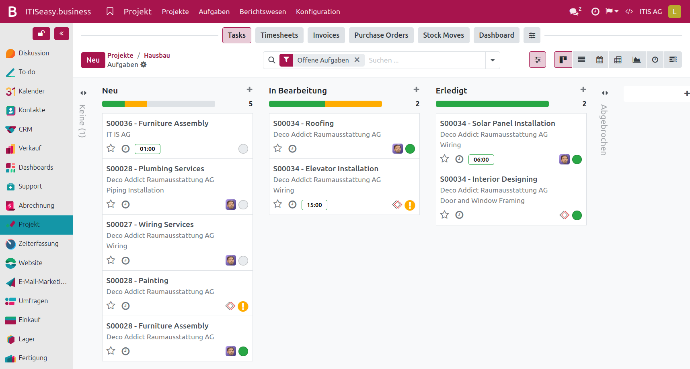Toggle the grey status circle on Plumbing Services
The image size is (690, 369).
click(243, 205)
